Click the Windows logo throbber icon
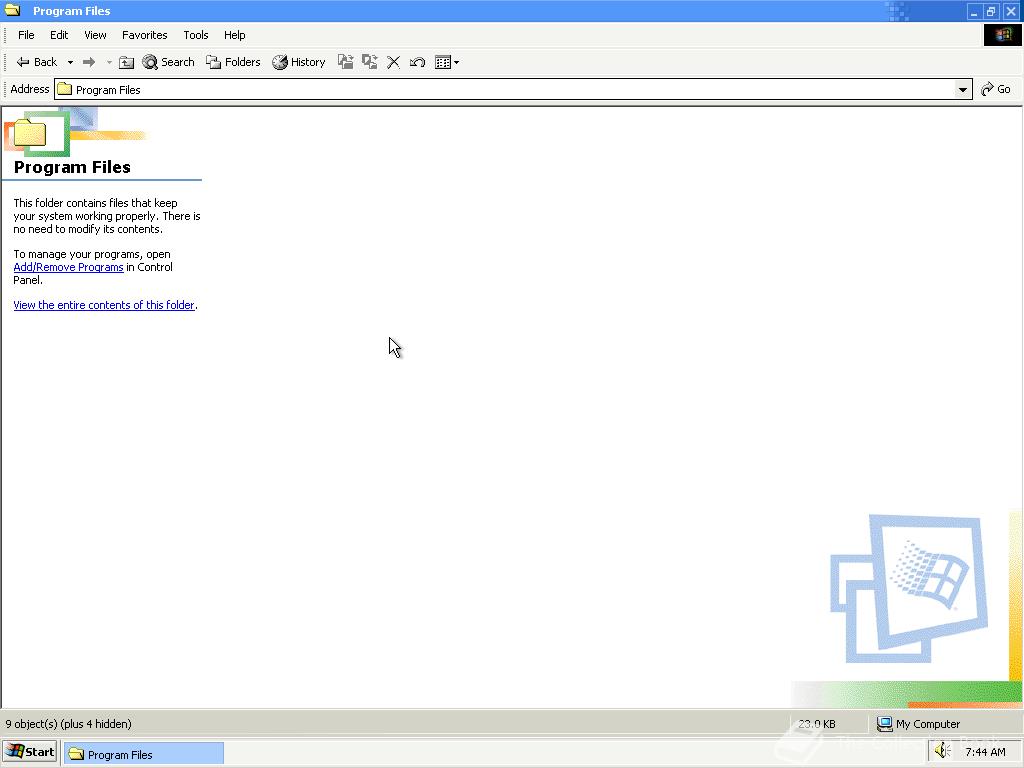 pyautogui.click(x=1002, y=35)
